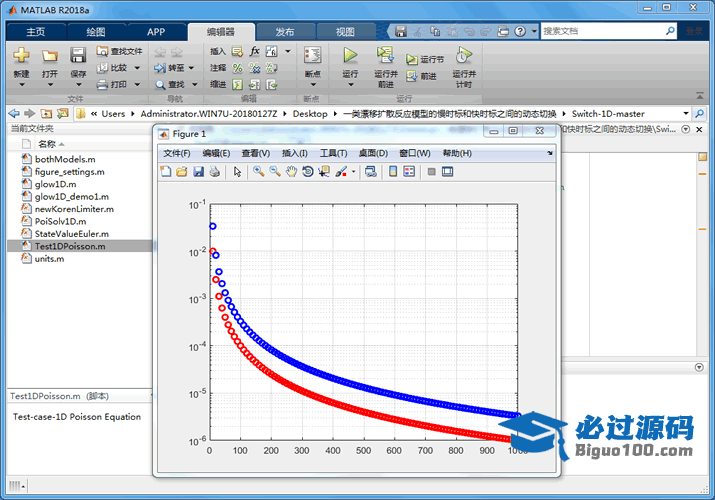Open the Brush tool color dropdown arrow
715x500 pixels.
[x=353, y=172]
